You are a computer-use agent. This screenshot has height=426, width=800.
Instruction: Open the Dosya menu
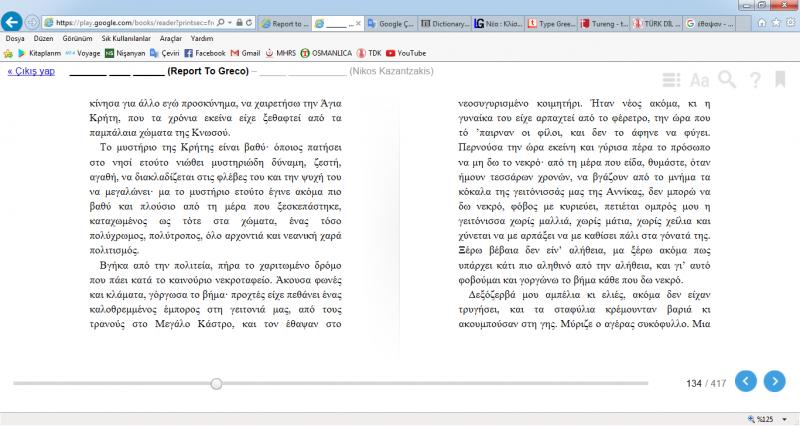coord(15,38)
